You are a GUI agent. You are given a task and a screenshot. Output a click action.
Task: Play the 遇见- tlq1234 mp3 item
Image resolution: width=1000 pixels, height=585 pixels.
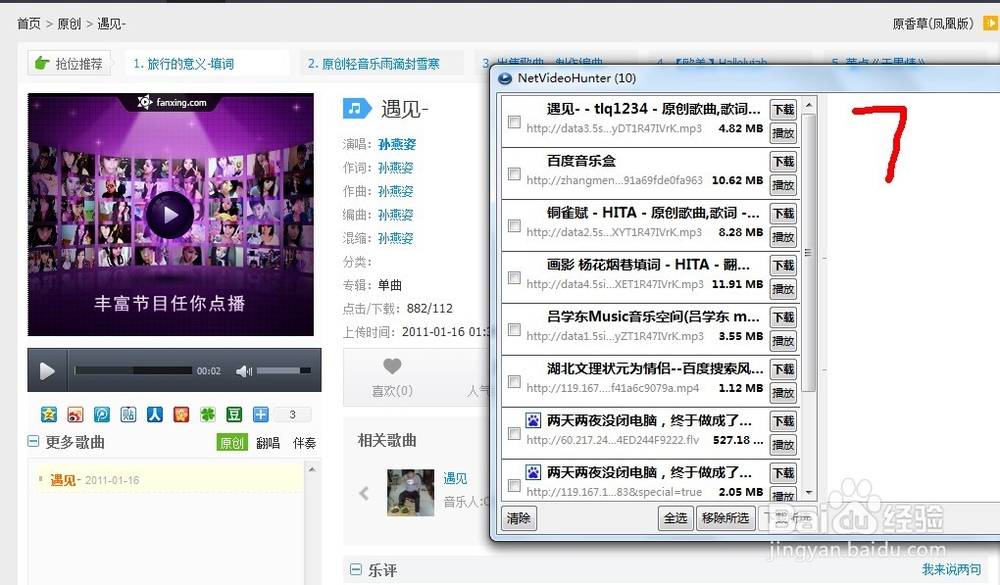pos(783,133)
